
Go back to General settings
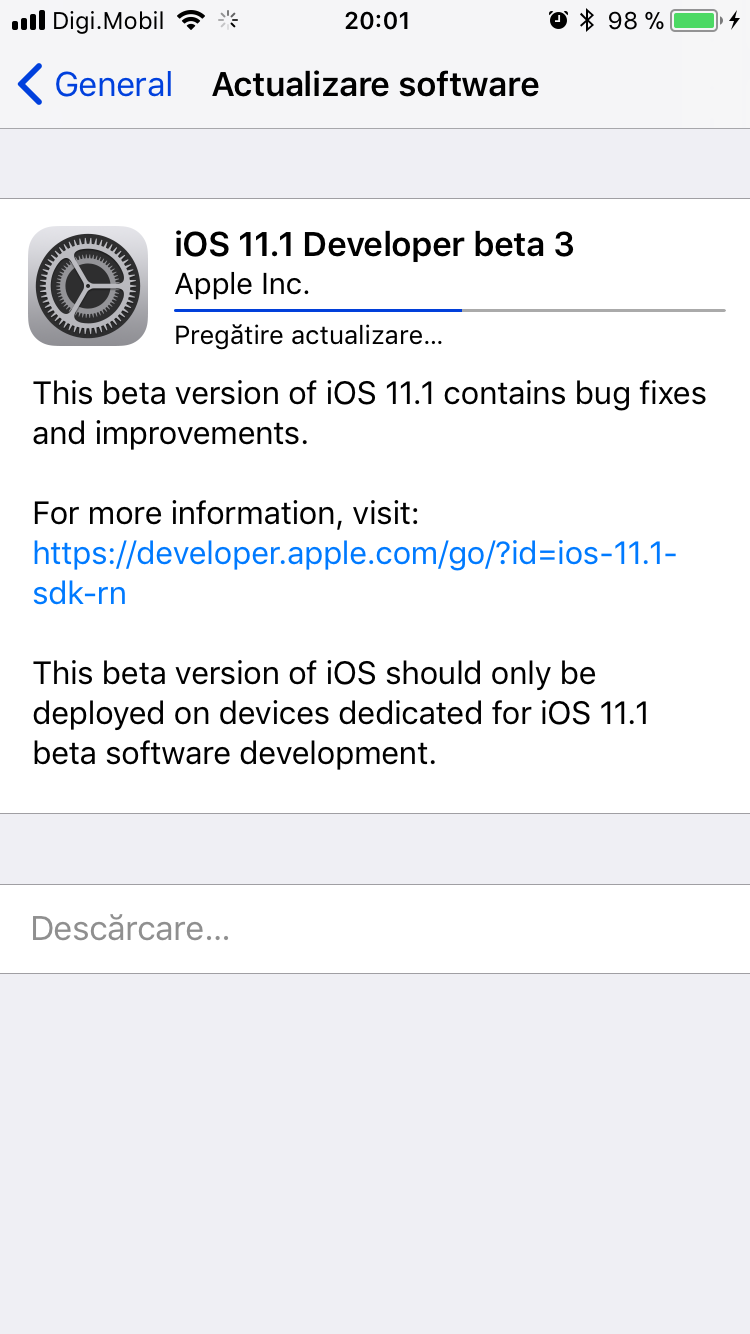coord(95,85)
